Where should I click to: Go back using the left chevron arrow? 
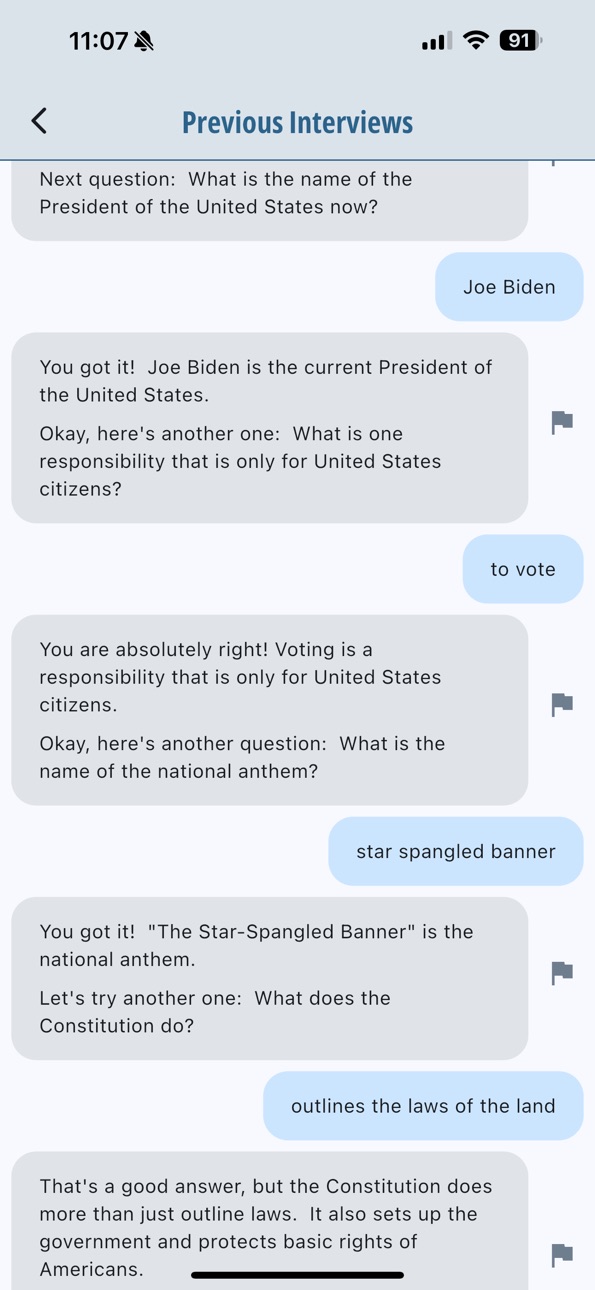click(x=39, y=121)
